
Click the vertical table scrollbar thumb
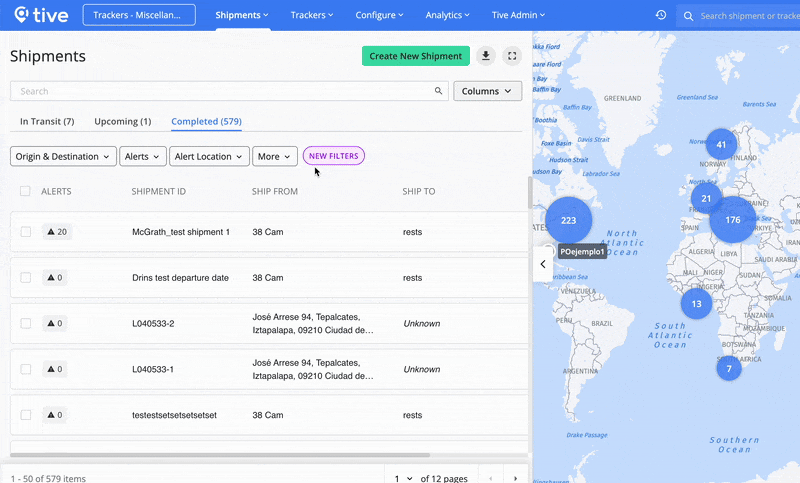pyautogui.click(x=530, y=192)
